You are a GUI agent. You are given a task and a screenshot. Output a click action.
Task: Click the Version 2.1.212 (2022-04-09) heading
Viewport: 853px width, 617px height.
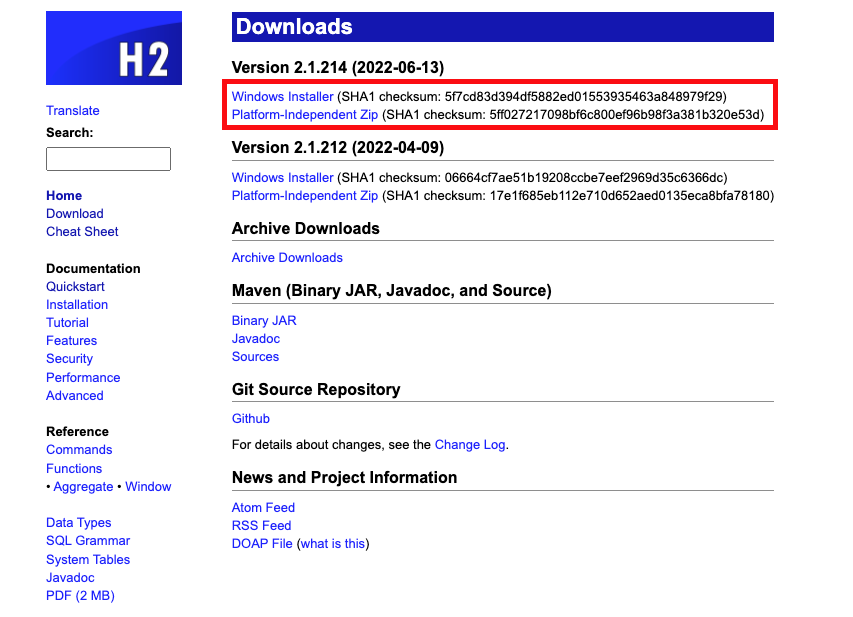click(338, 147)
